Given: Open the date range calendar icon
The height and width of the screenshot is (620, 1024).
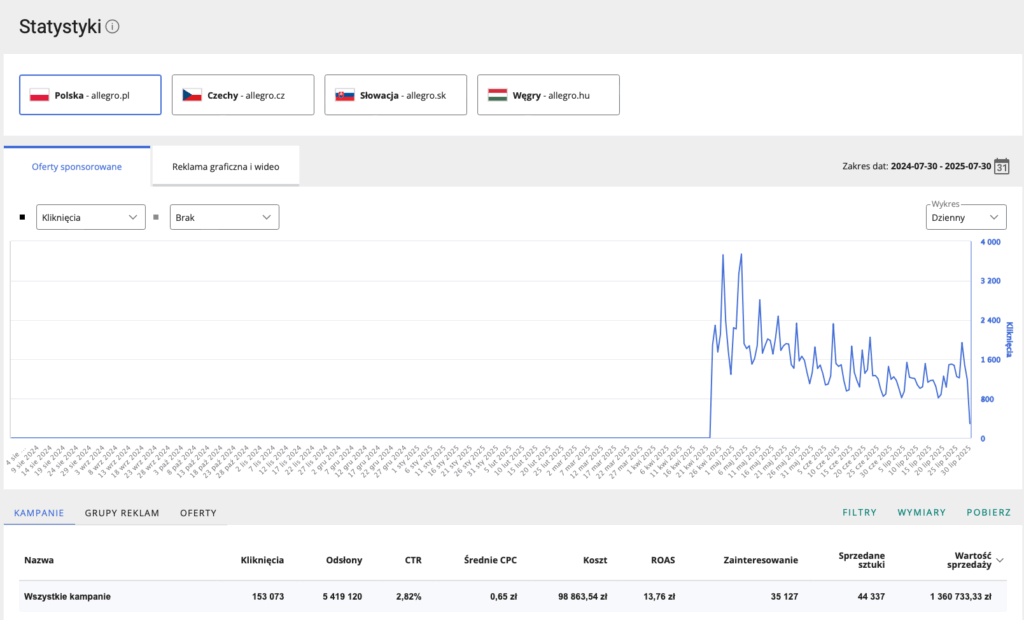Looking at the screenshot, I should coord(1002,166).
